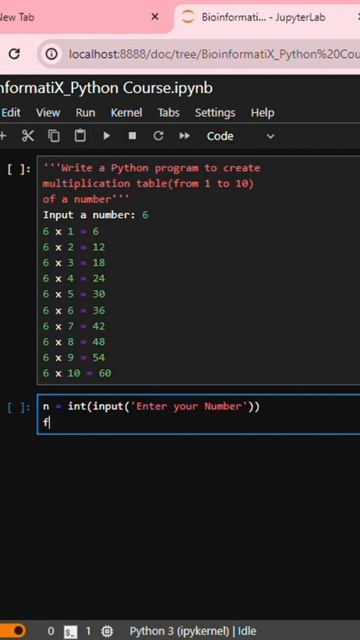The width and height of the screenshot is (360, 640).
Task: Open the Code cell type dropdown
Action: (x=240, y=136)
